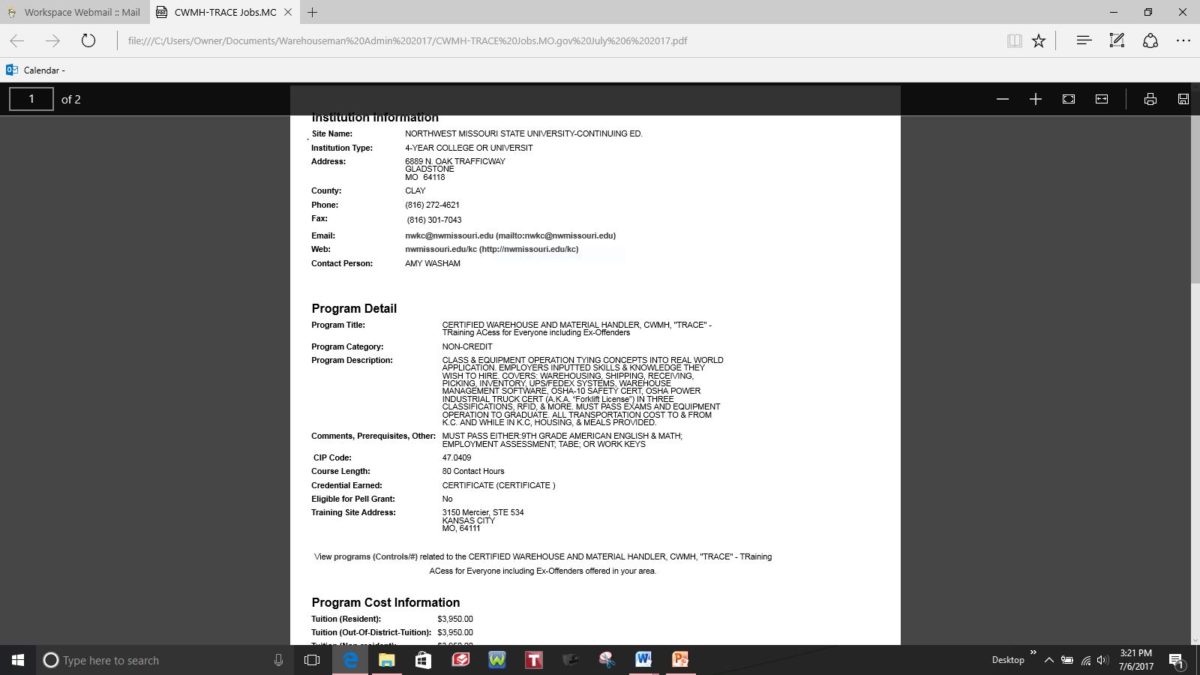Click the taskbar search box

(x=165, y=660)
